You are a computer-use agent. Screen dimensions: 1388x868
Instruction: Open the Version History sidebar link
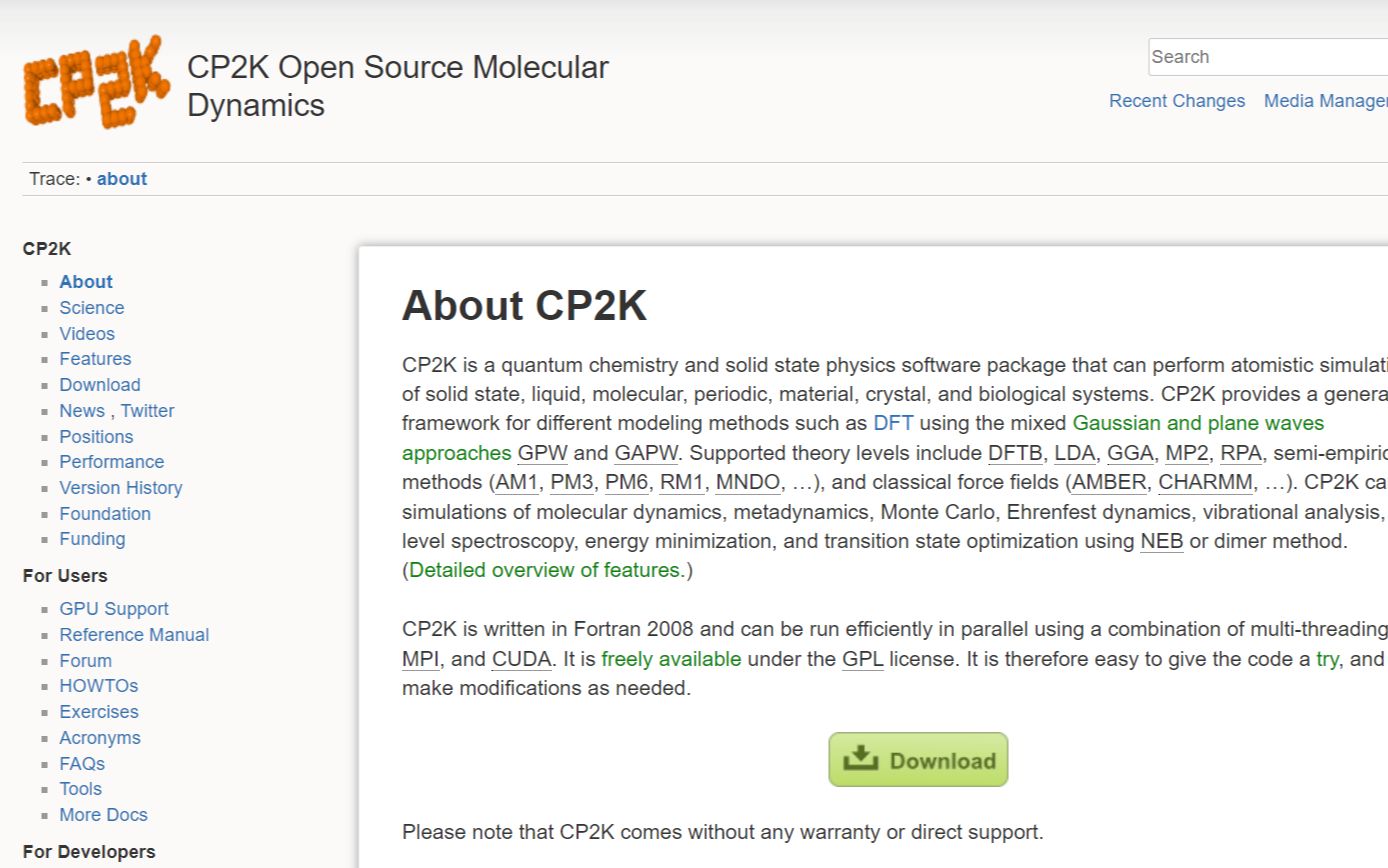[121, 488]
